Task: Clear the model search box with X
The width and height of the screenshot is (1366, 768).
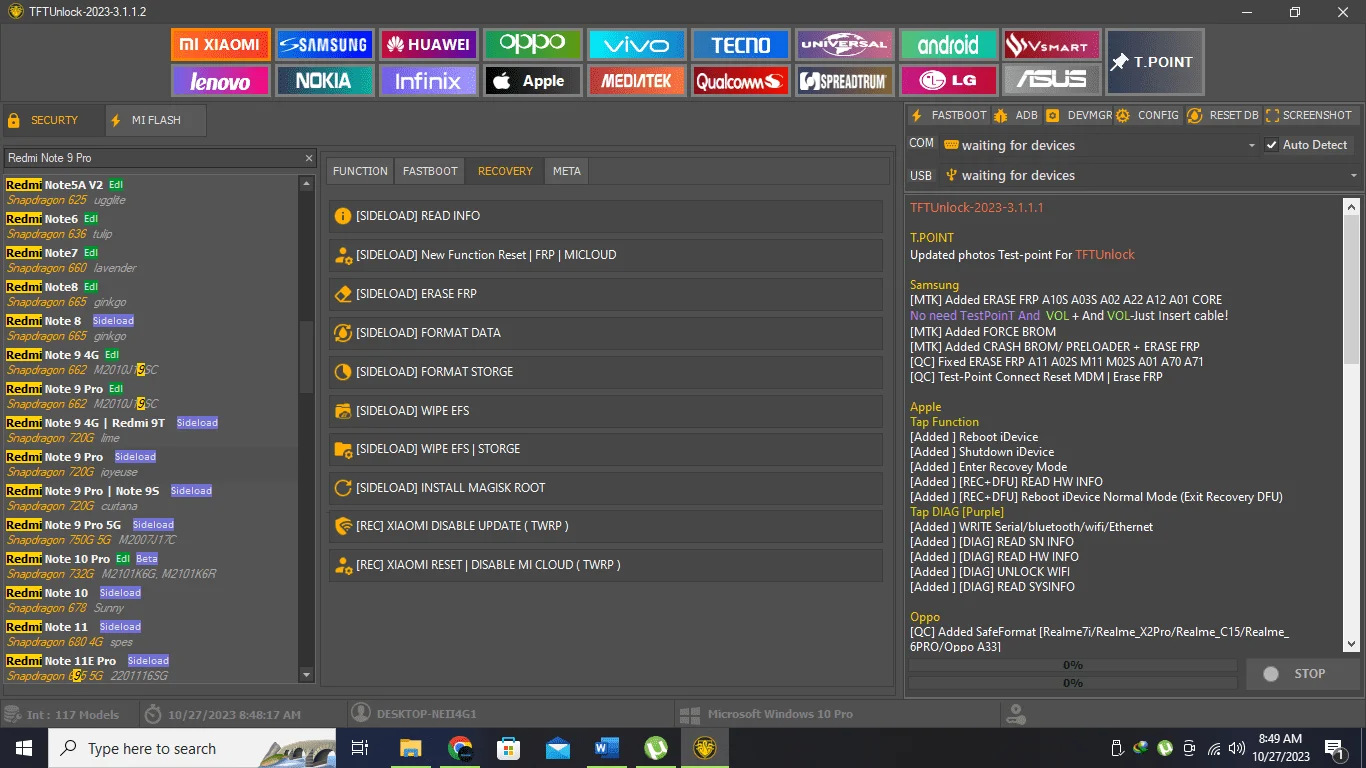Action: [x=309, y=158]
